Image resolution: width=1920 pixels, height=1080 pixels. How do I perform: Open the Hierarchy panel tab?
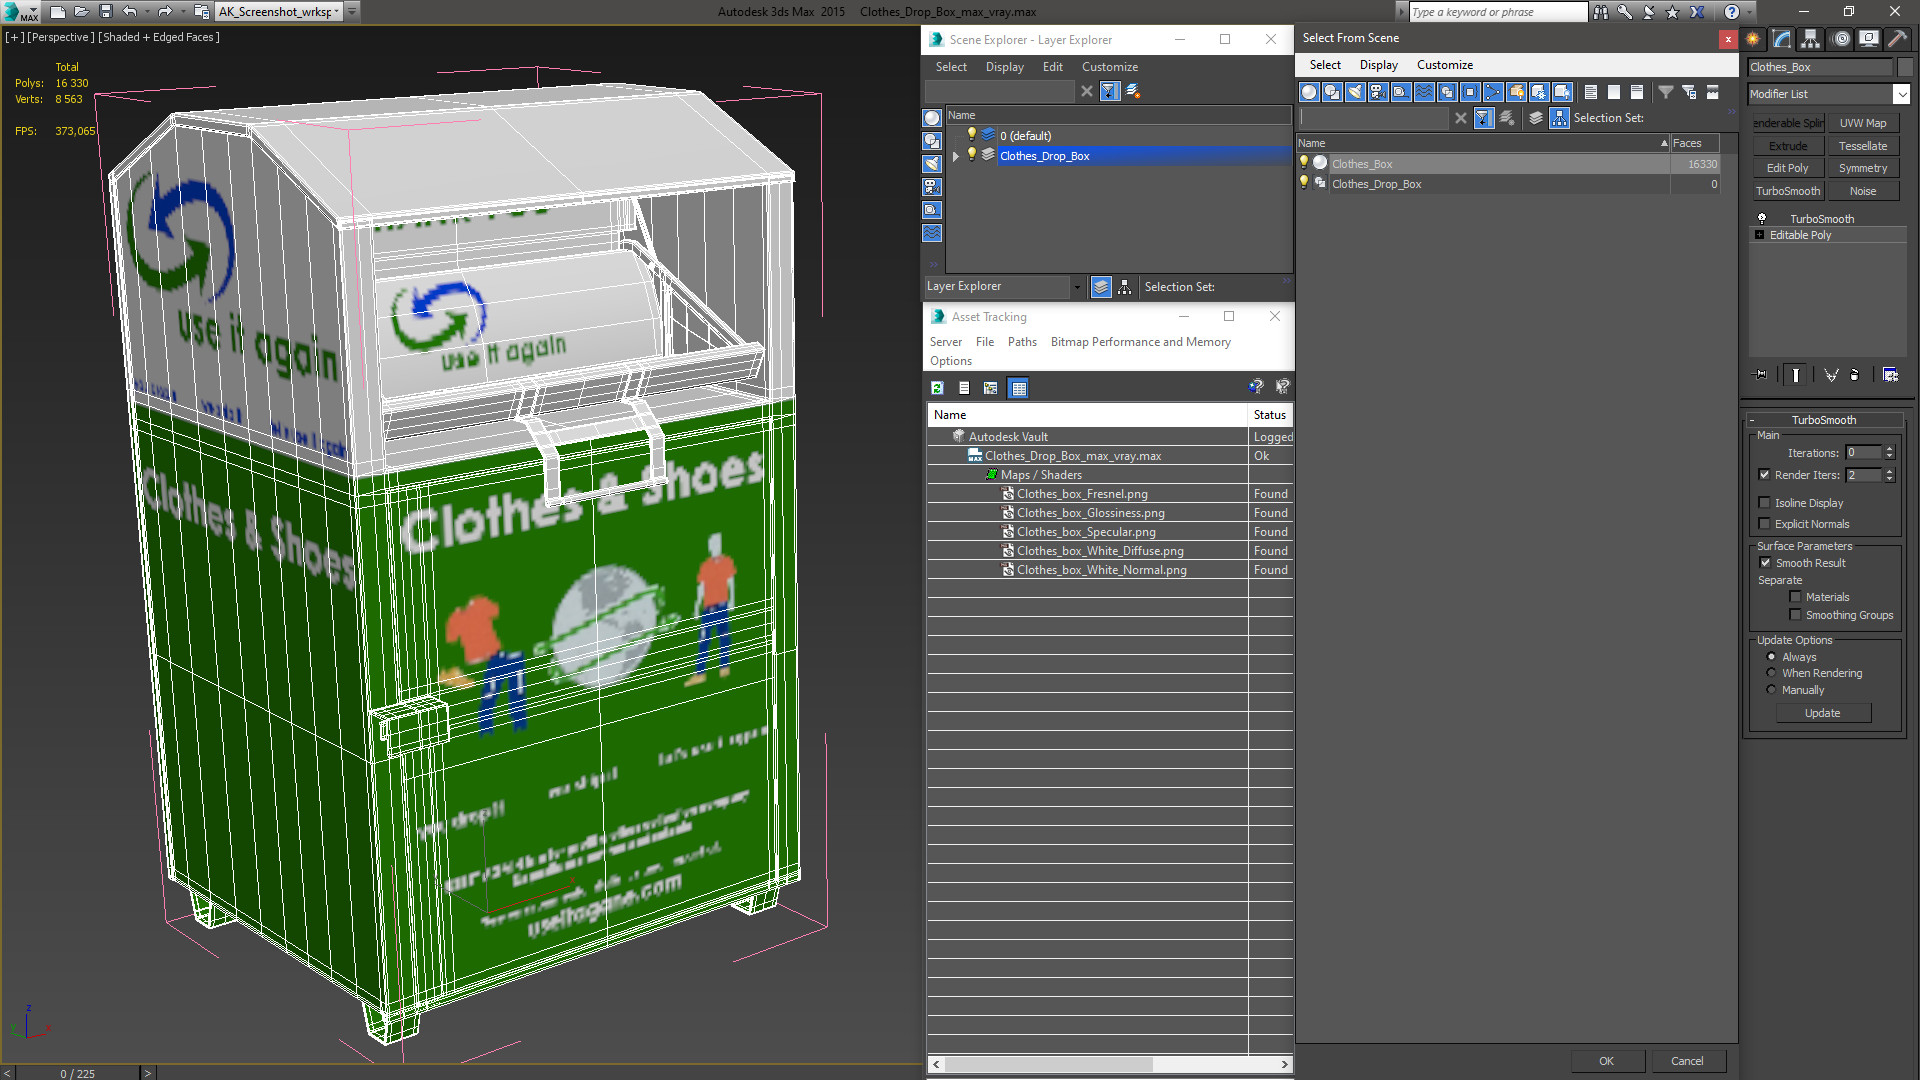click(x=1811, y=39)
